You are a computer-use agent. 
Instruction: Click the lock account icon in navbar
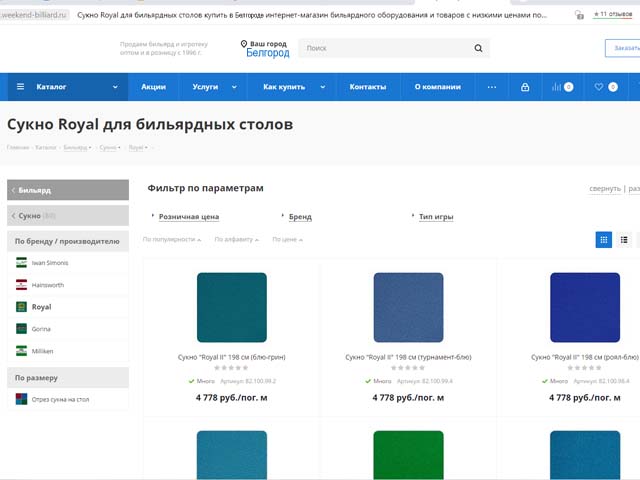pos(525,87)
